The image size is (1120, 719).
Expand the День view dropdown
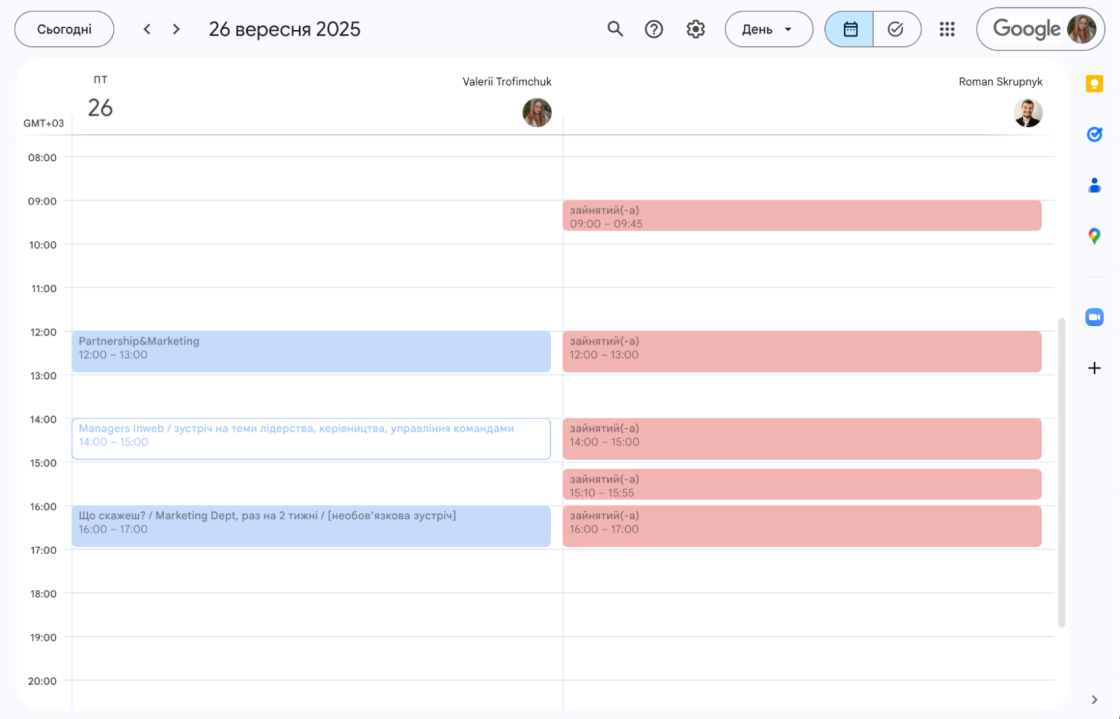(x=767, y=29)
